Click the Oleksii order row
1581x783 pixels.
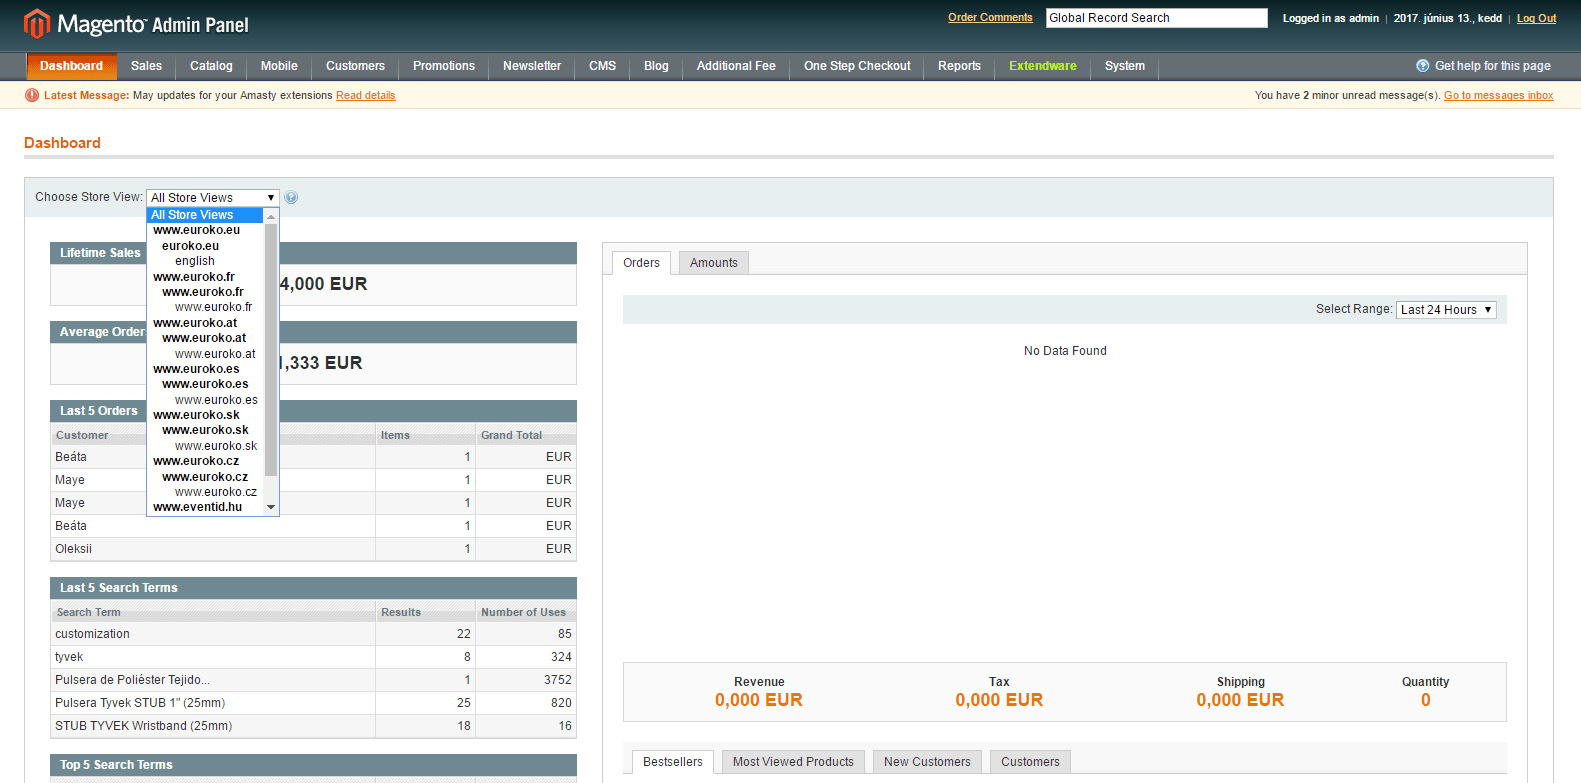pos(313,549)
